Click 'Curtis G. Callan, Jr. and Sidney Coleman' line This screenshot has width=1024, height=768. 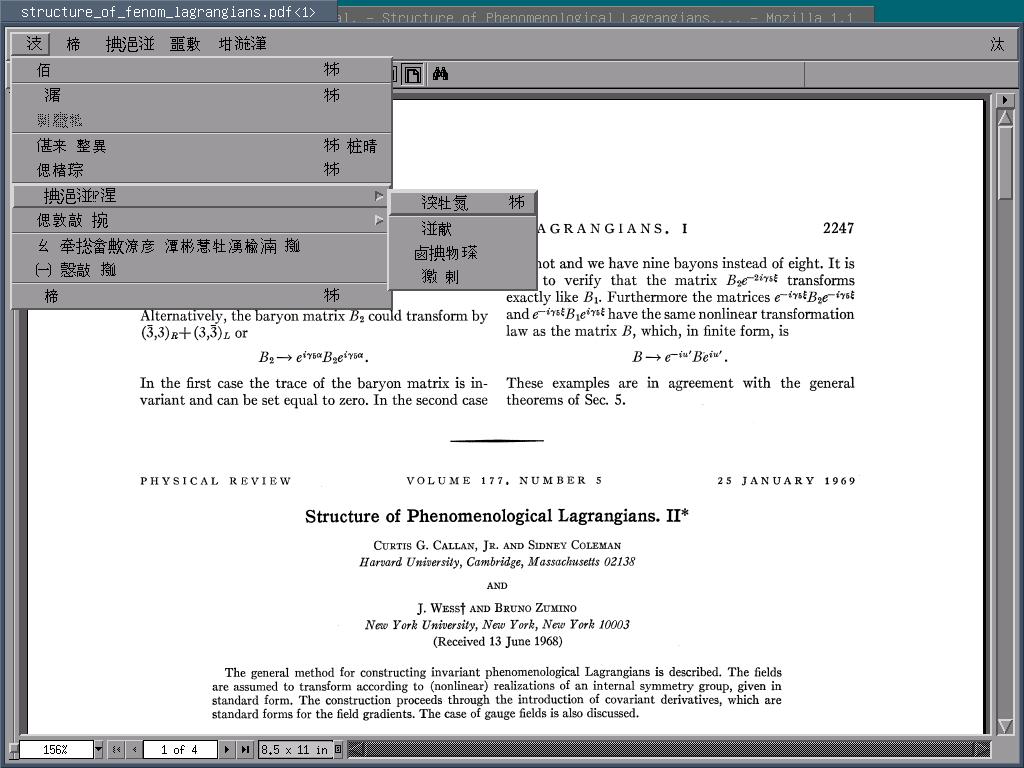(497, 545)
